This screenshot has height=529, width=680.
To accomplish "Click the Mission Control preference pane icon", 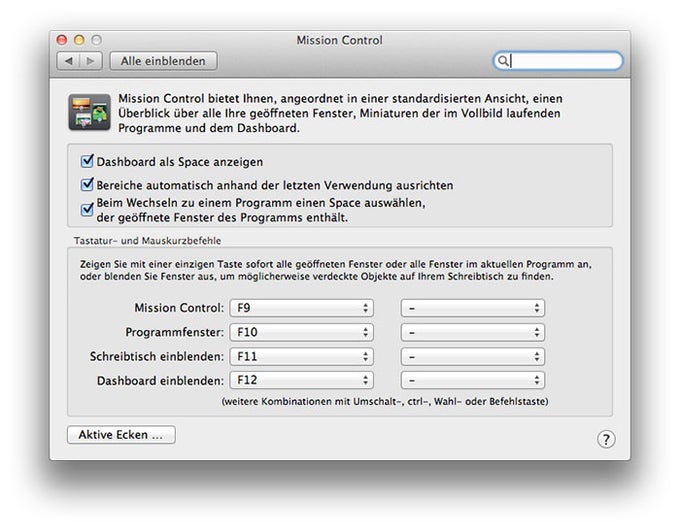I will [90, 112].
